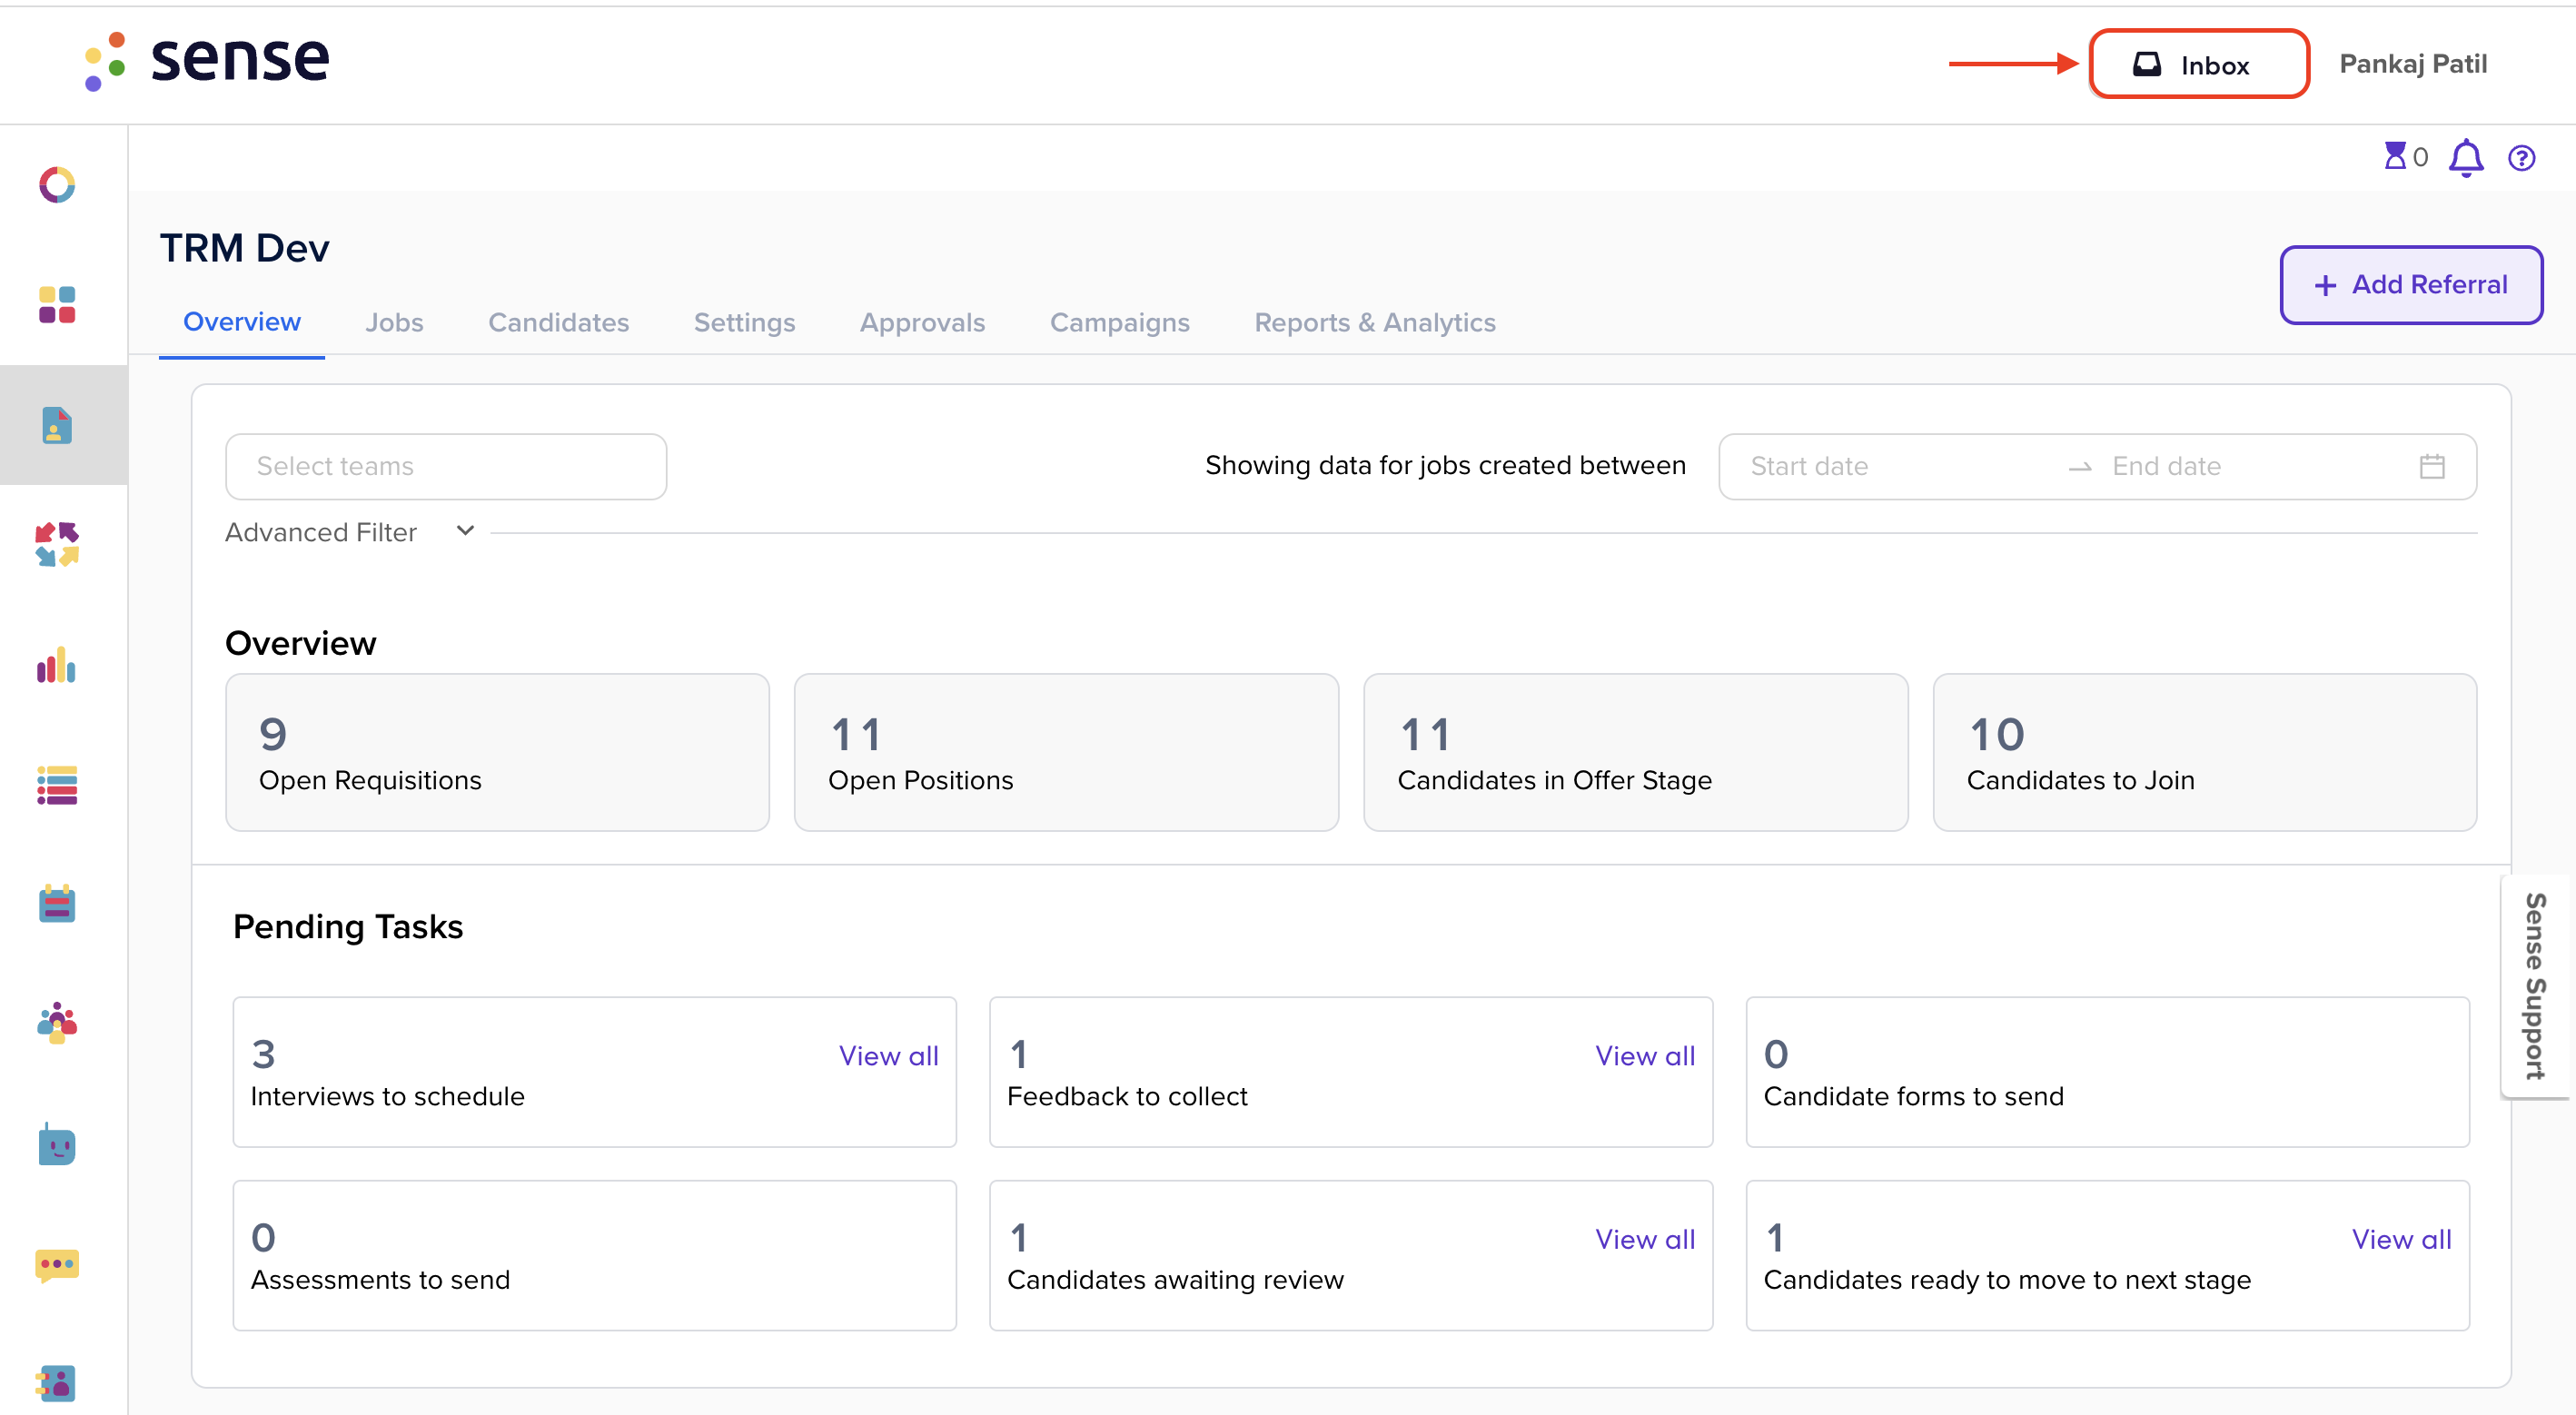This screenshot has height=1415, width=2576.
Task: Open the Sense Support side tab
Action: (x=2535, y=986)
